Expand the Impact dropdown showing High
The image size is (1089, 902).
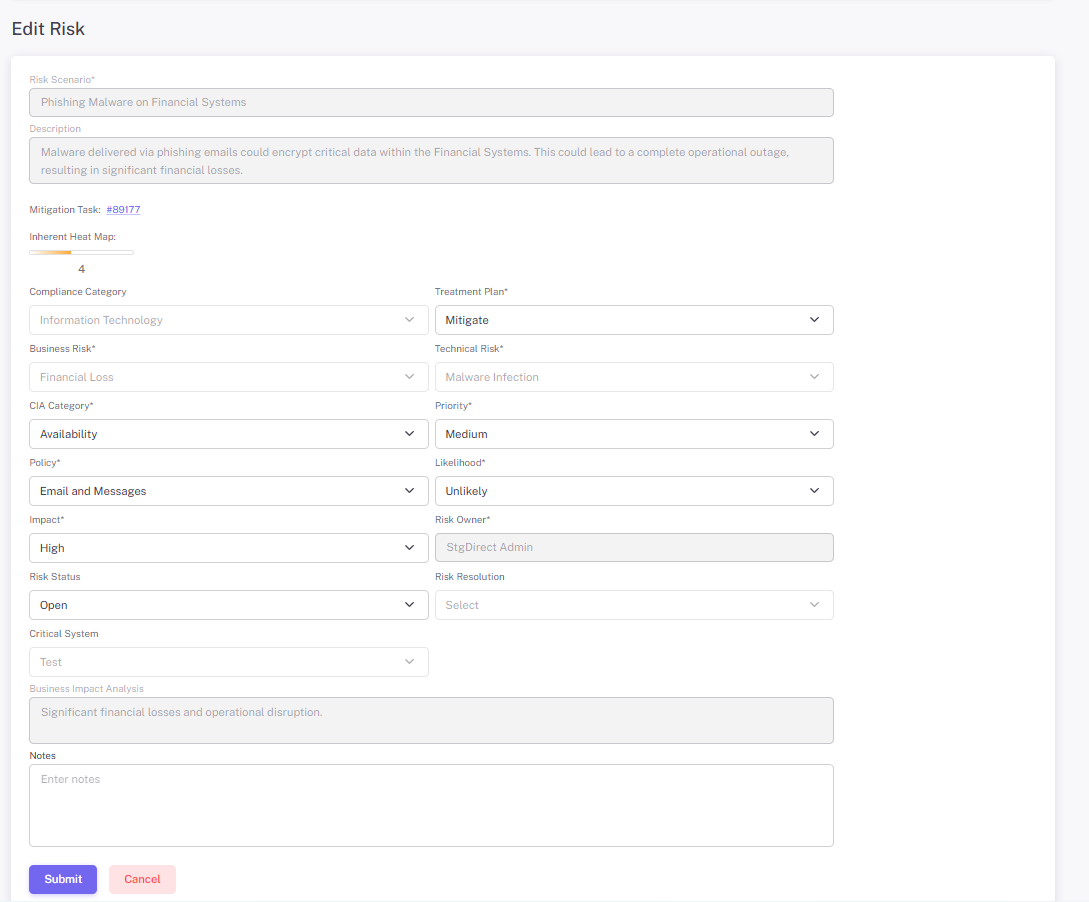coord(228,548)
